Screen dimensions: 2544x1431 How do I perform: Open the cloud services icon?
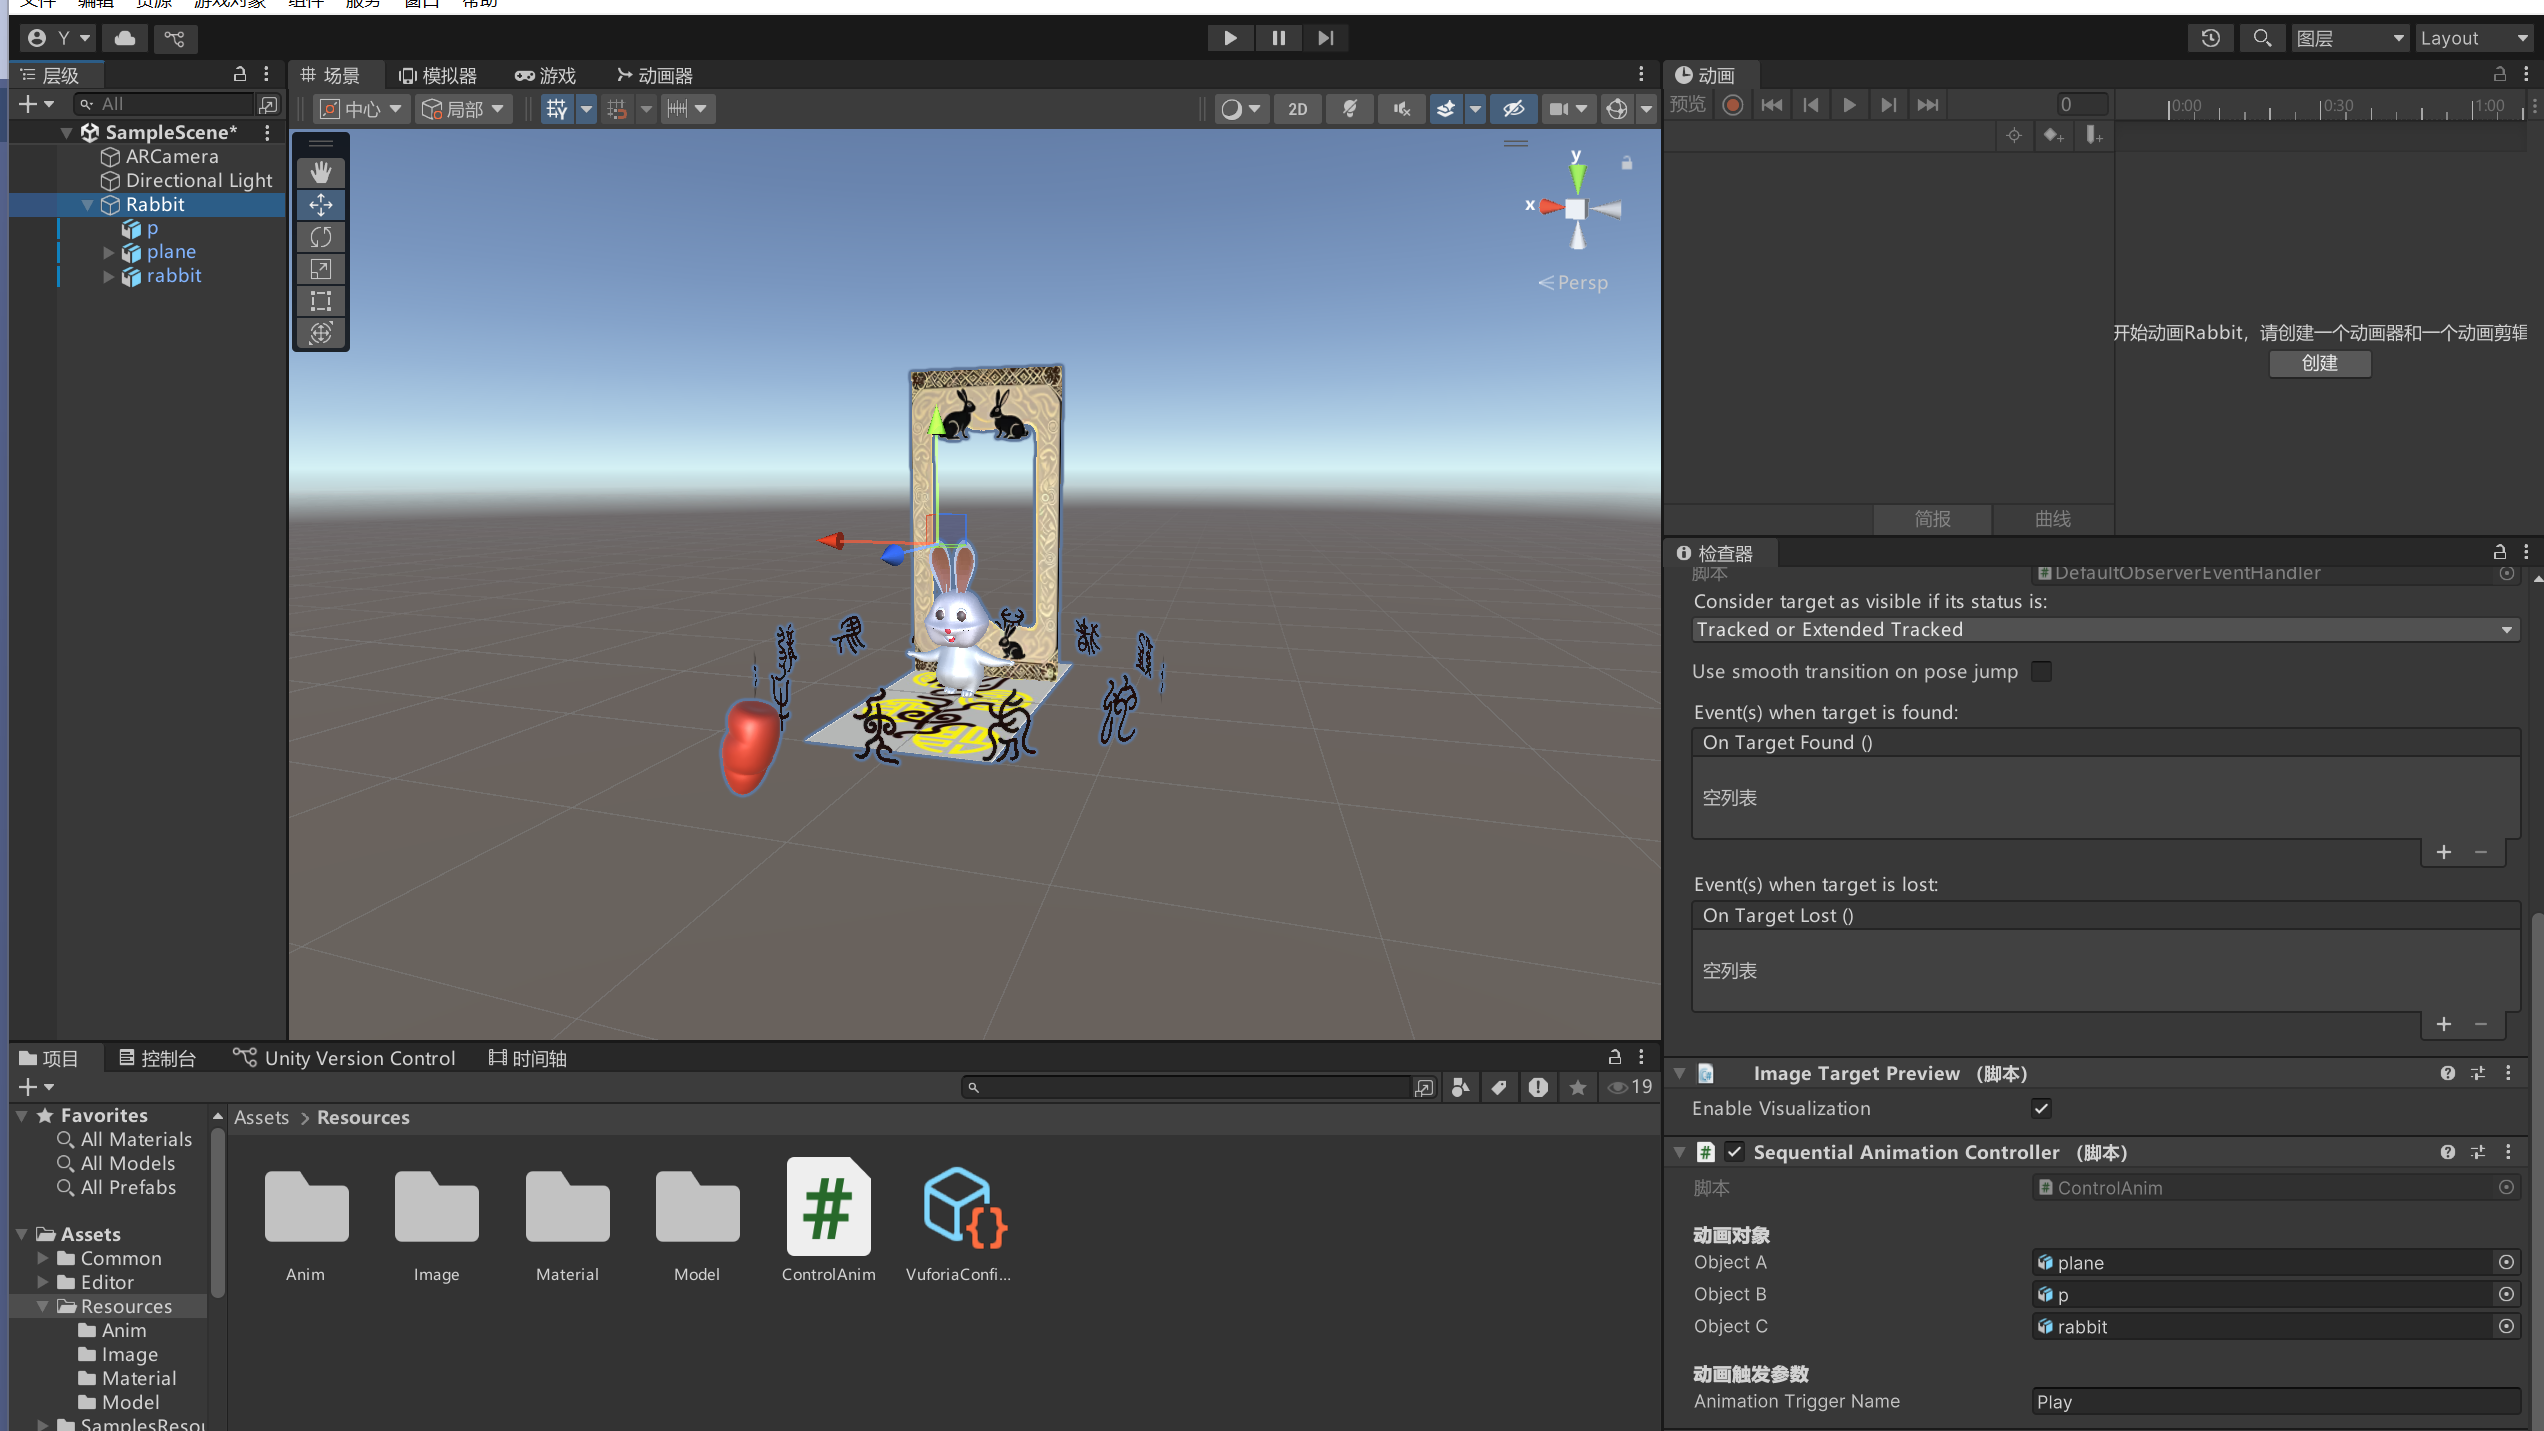125,38
